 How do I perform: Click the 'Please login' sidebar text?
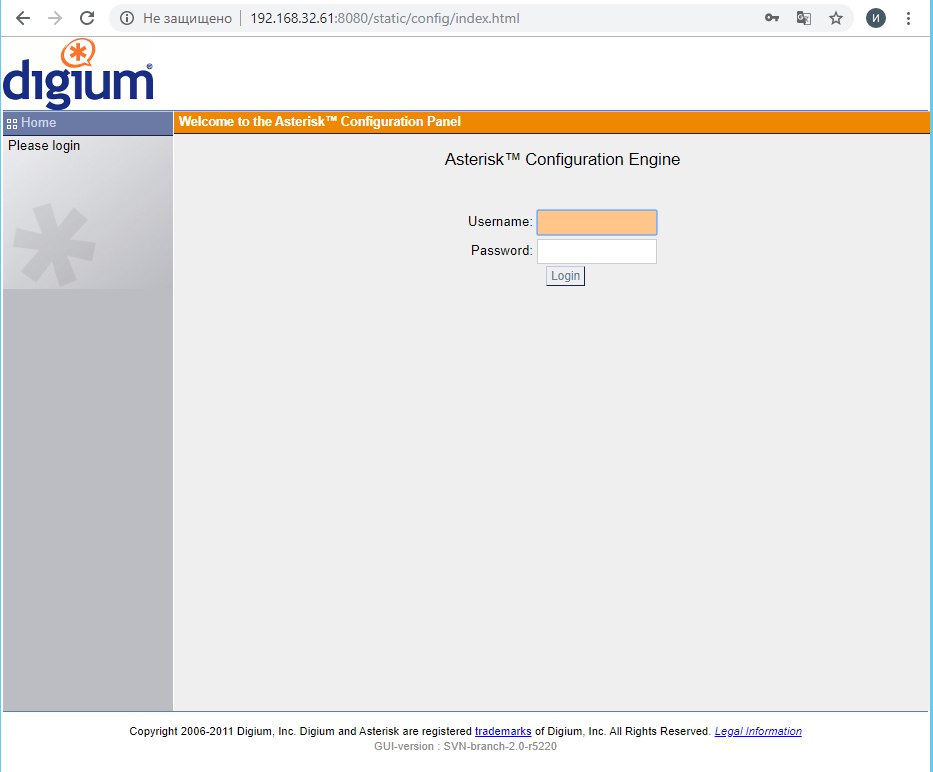(44, 146)
